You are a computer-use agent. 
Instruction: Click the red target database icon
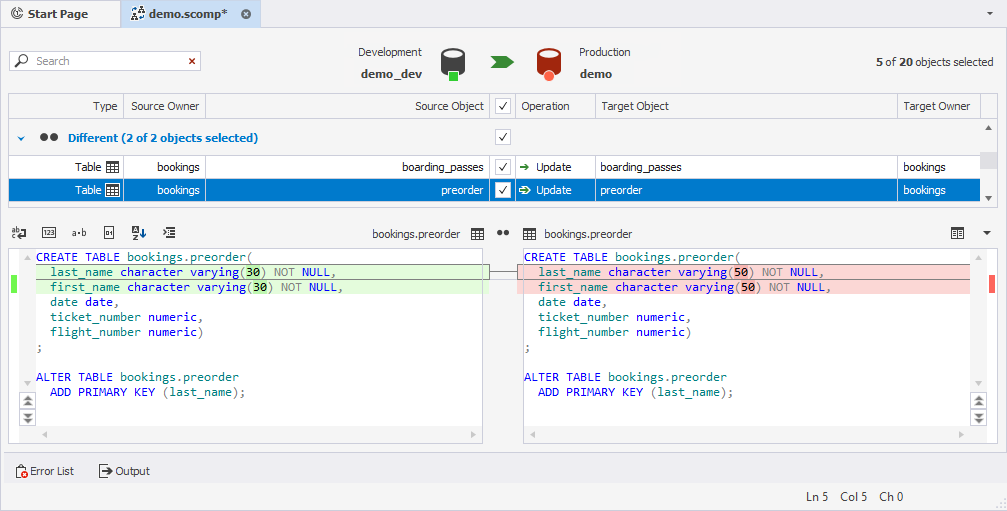click(548, 64)
